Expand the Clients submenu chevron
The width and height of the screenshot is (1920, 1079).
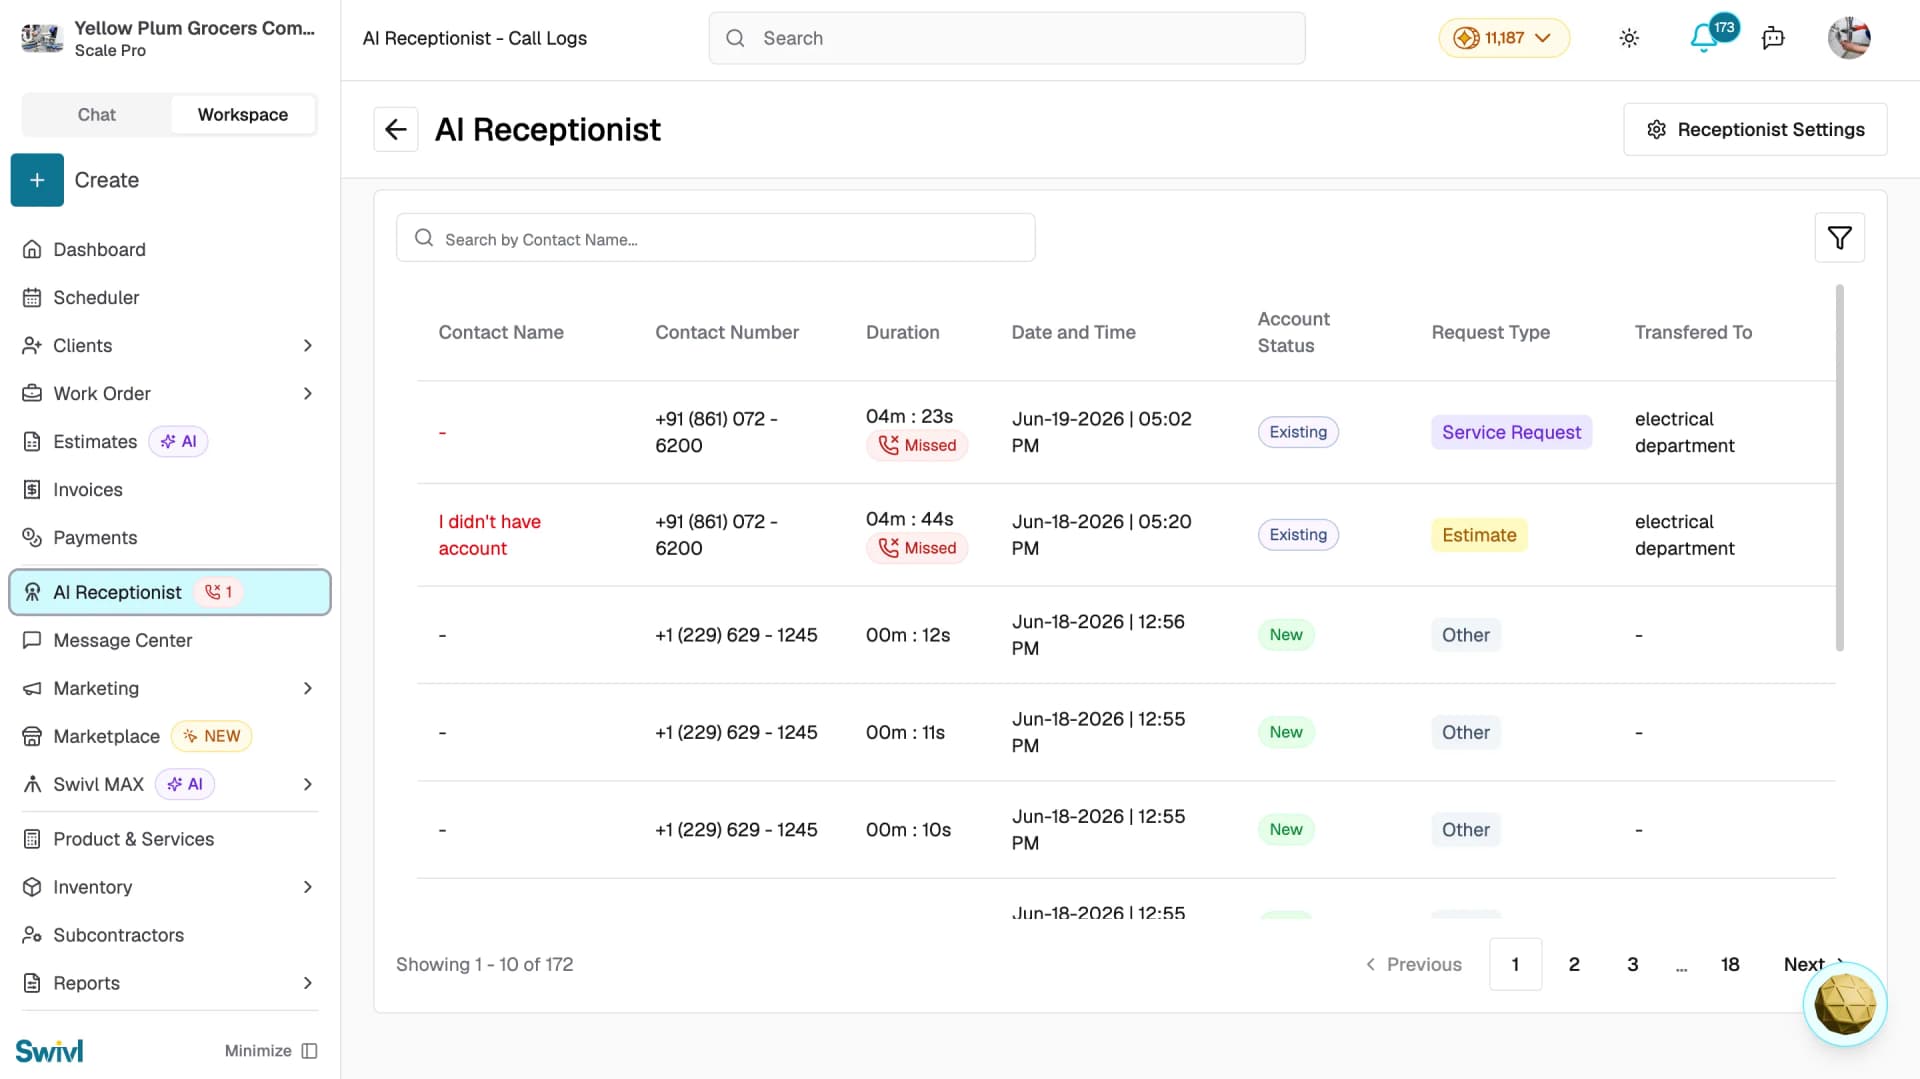coord(308,345)
